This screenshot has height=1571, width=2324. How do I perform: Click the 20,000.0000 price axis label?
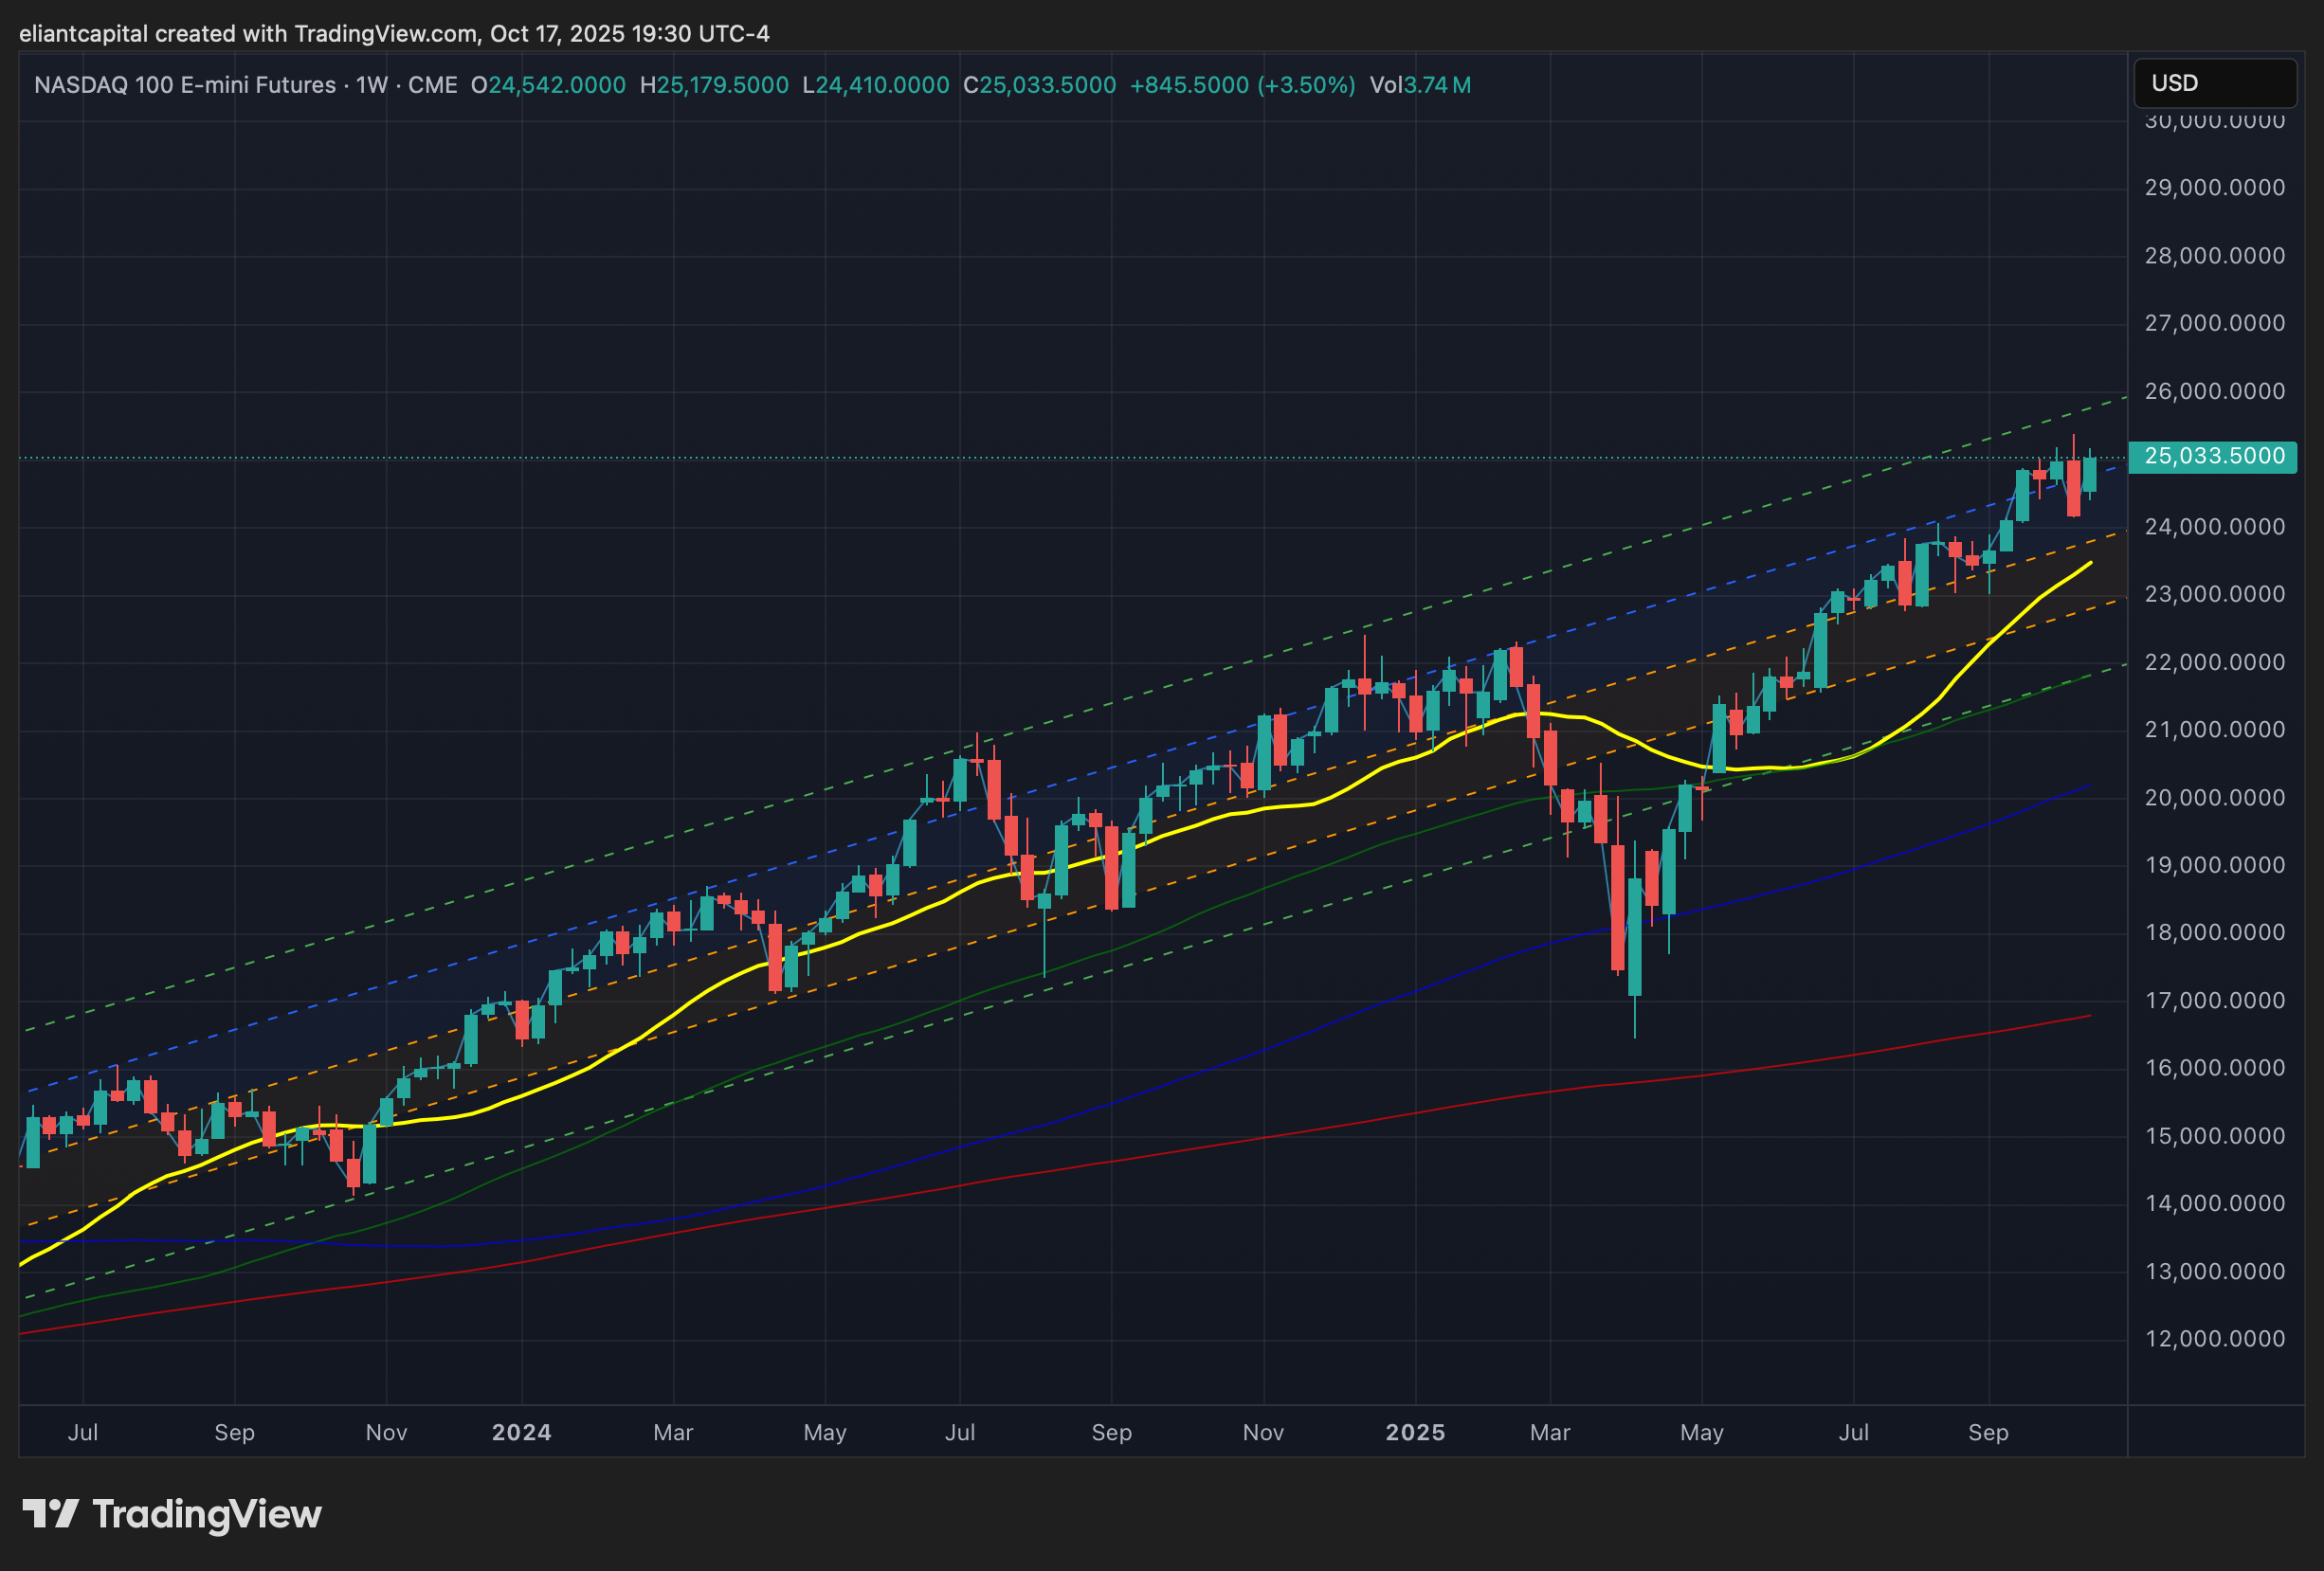click(2214, 797)
